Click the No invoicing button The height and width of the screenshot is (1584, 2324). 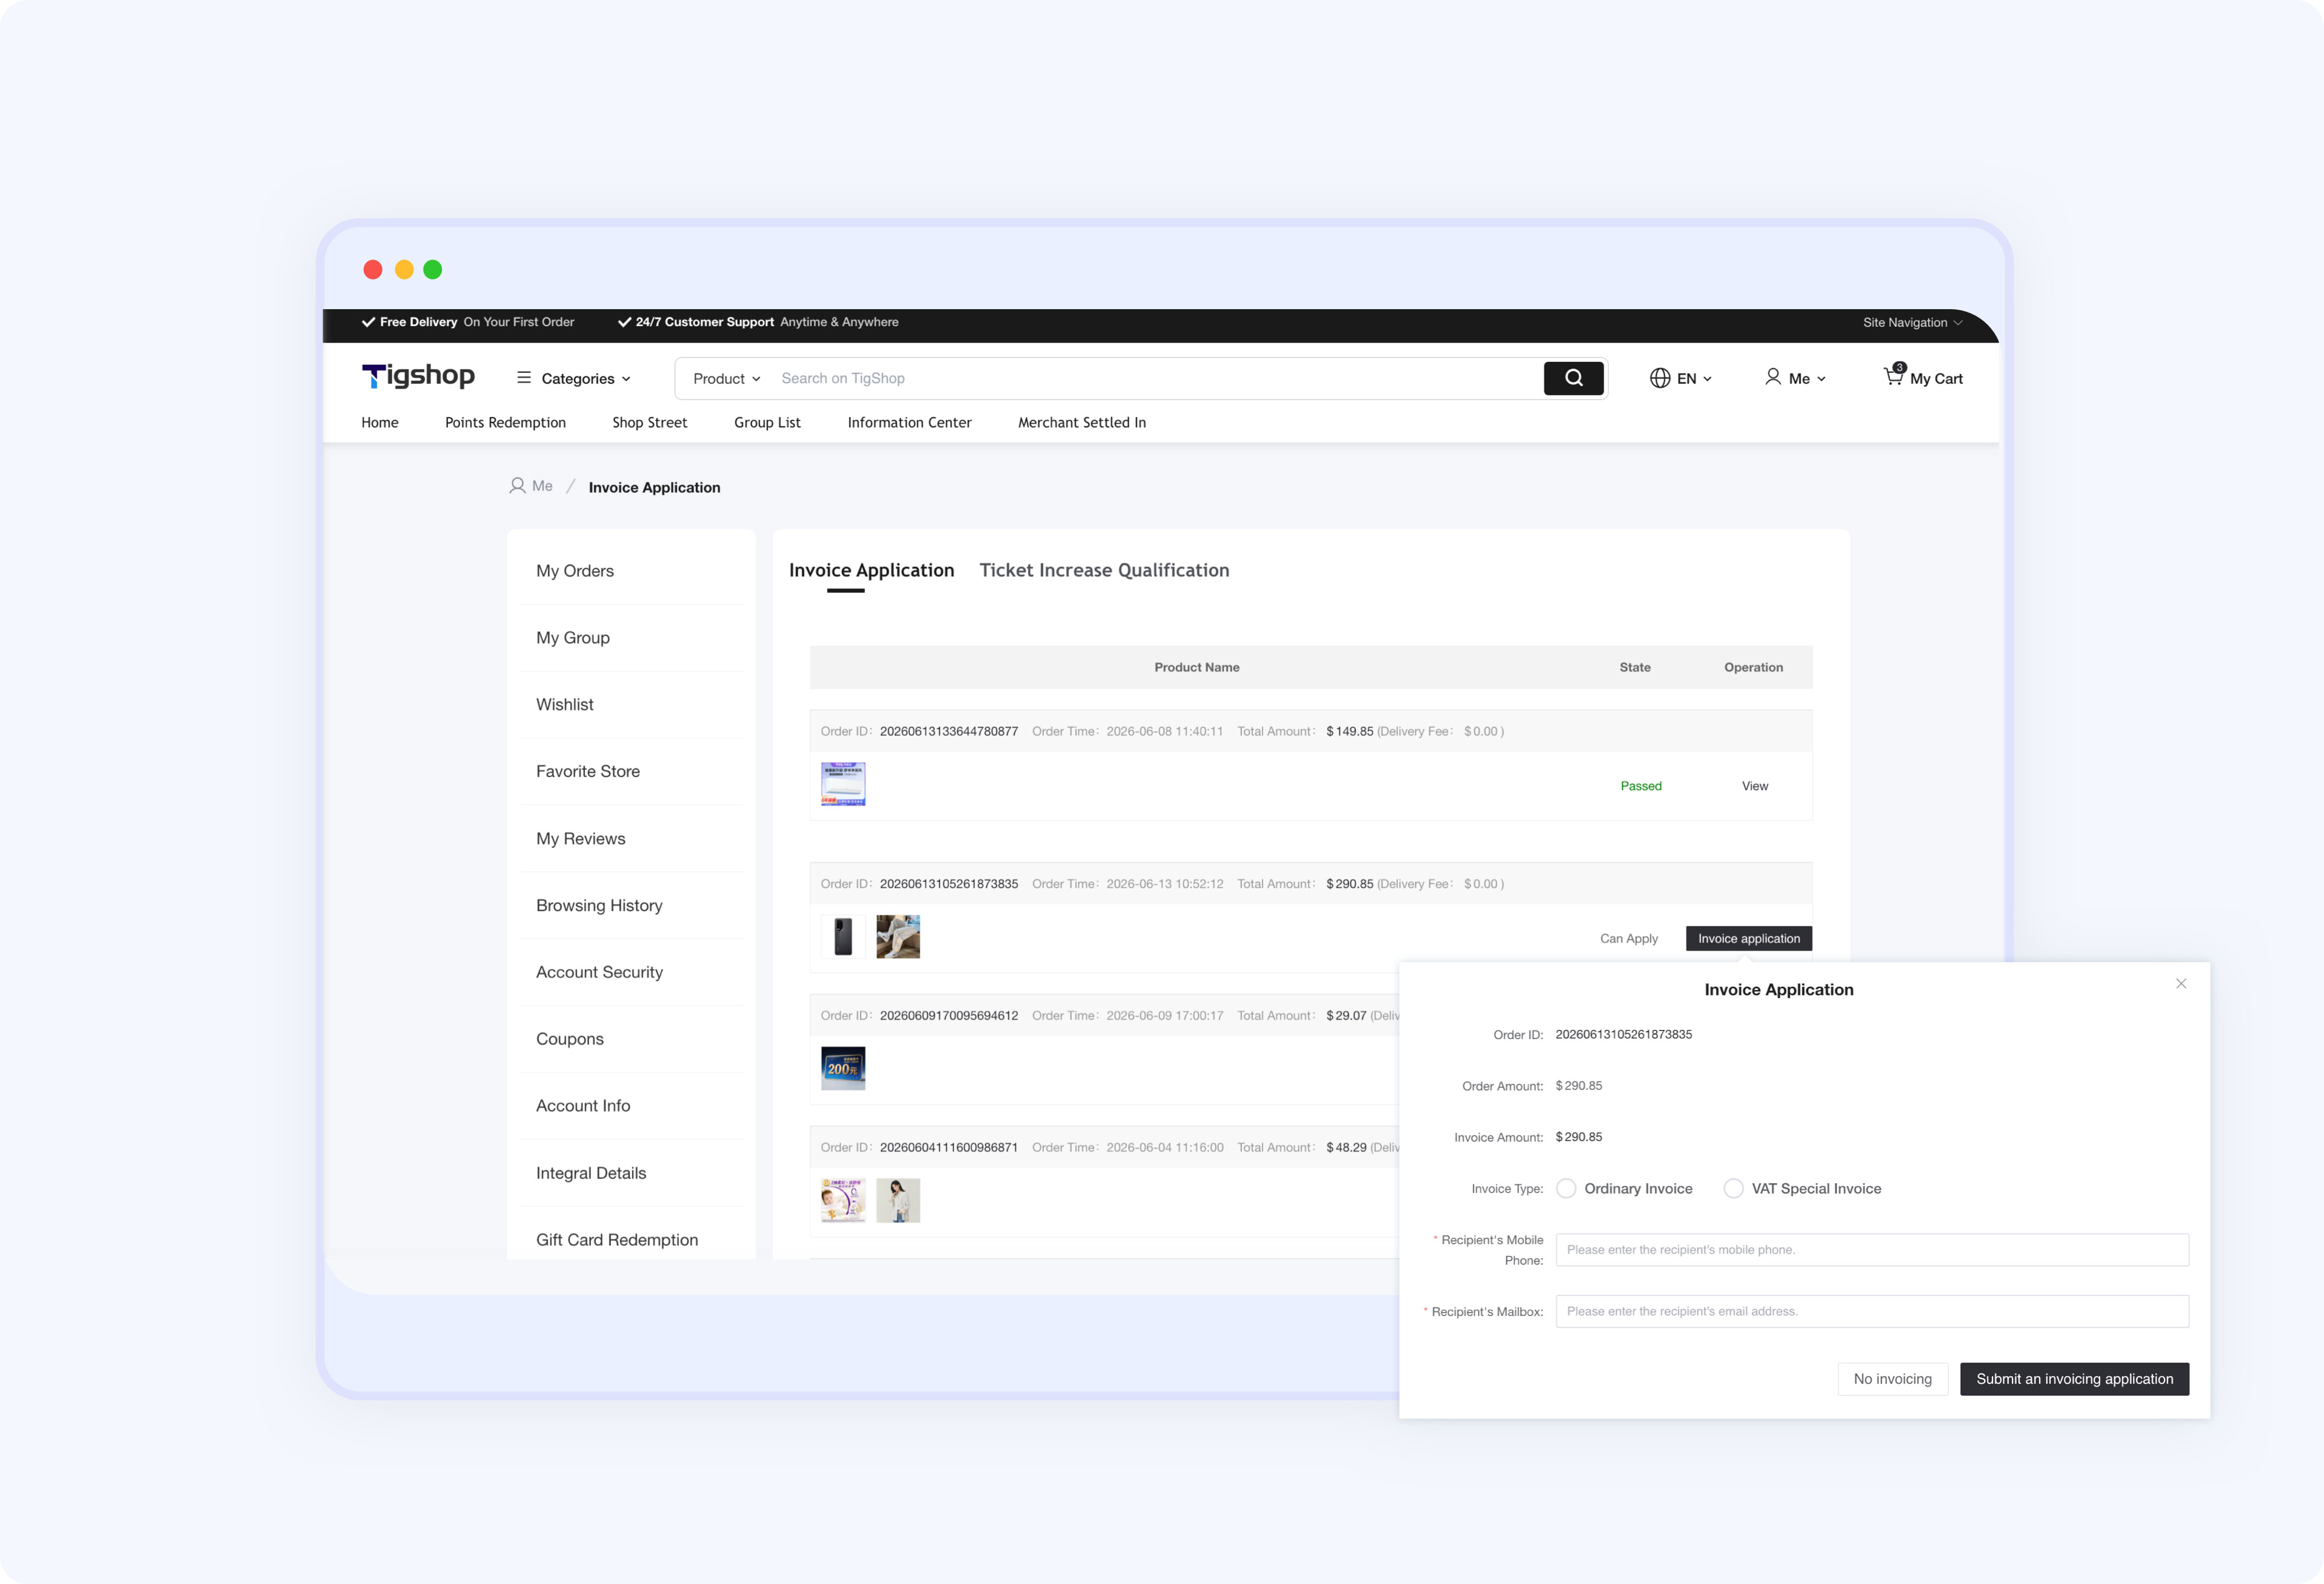click(x=1892, y=1379)
